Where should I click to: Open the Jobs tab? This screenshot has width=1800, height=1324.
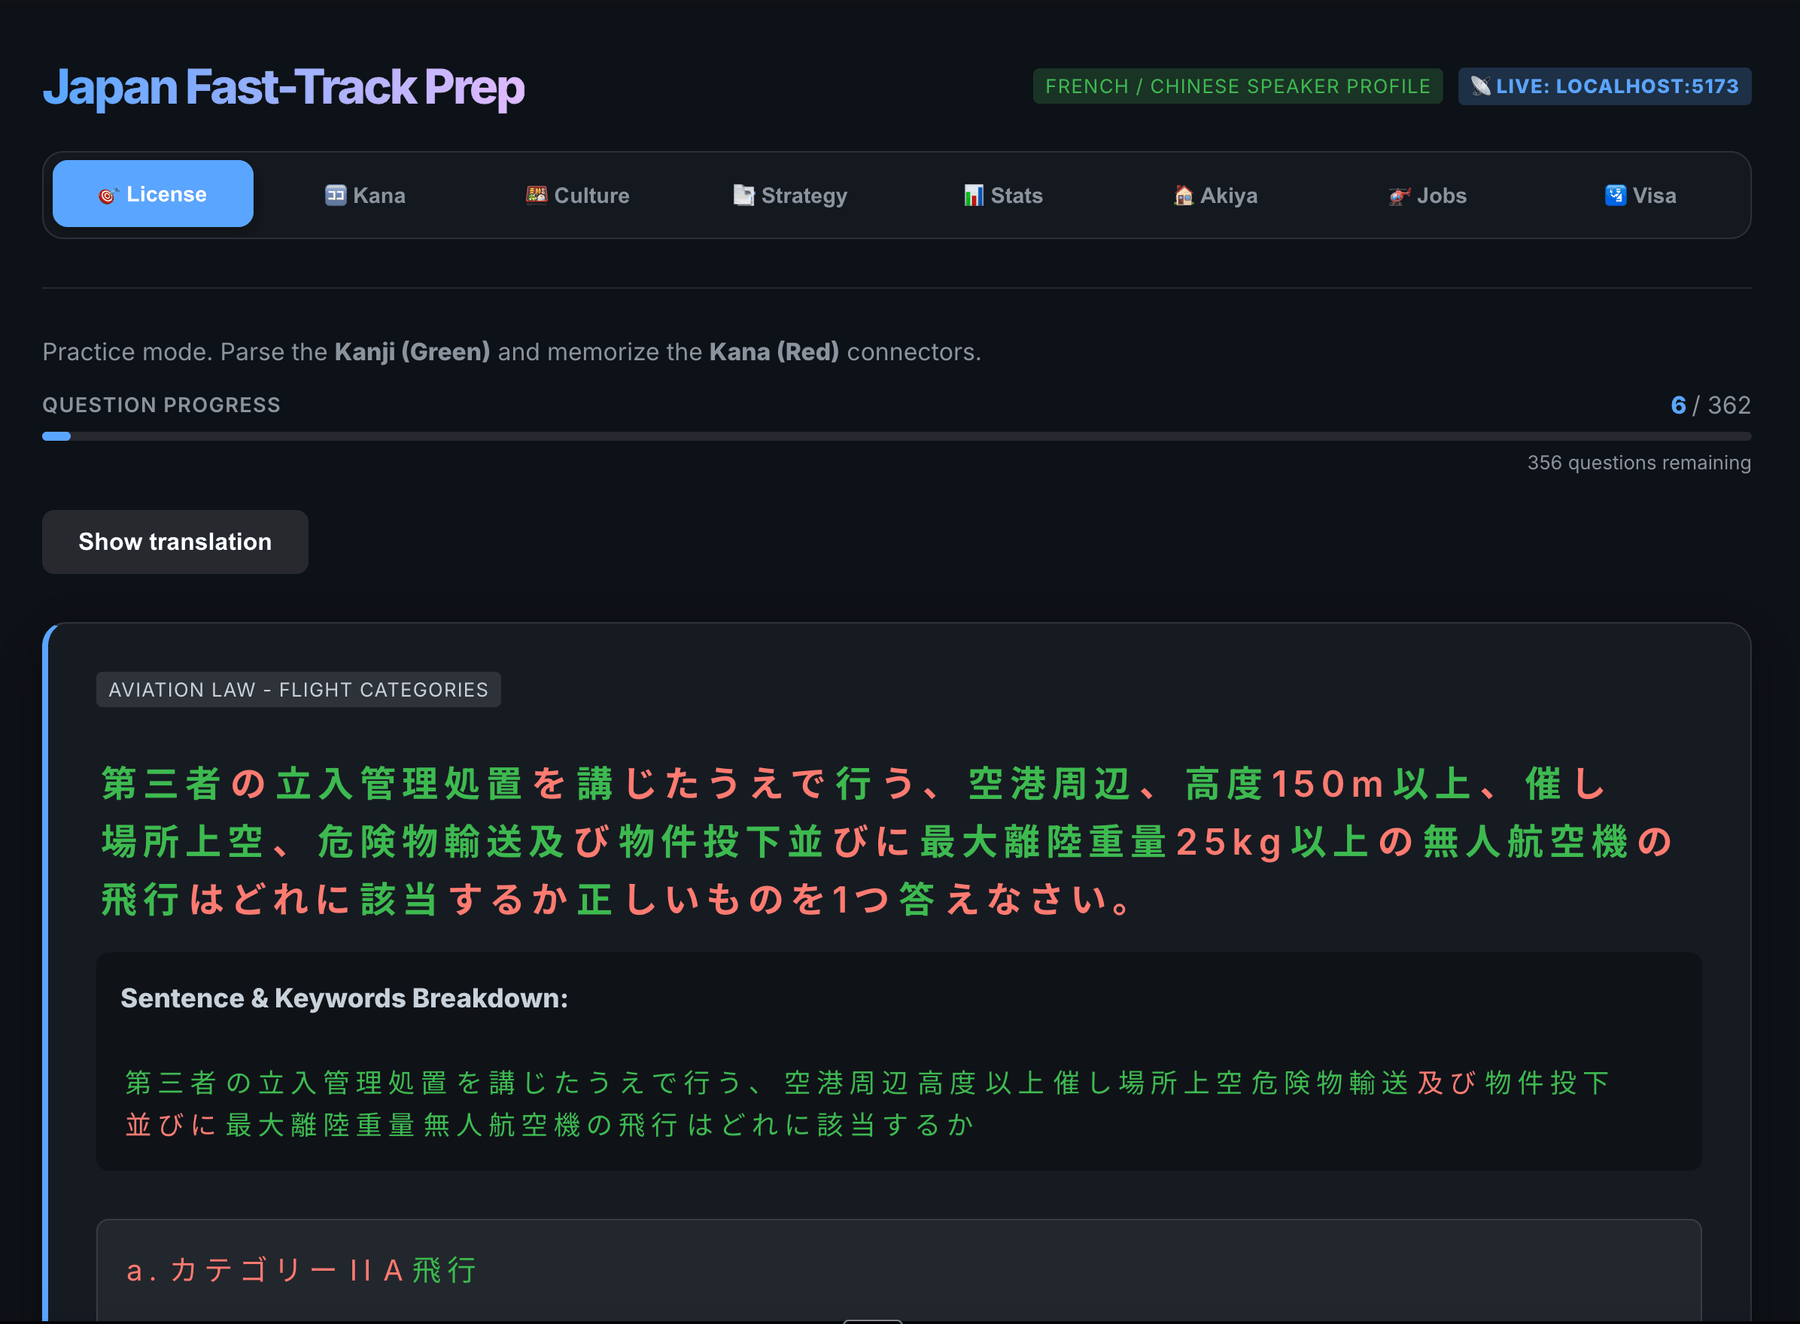tap(1428, 195)
